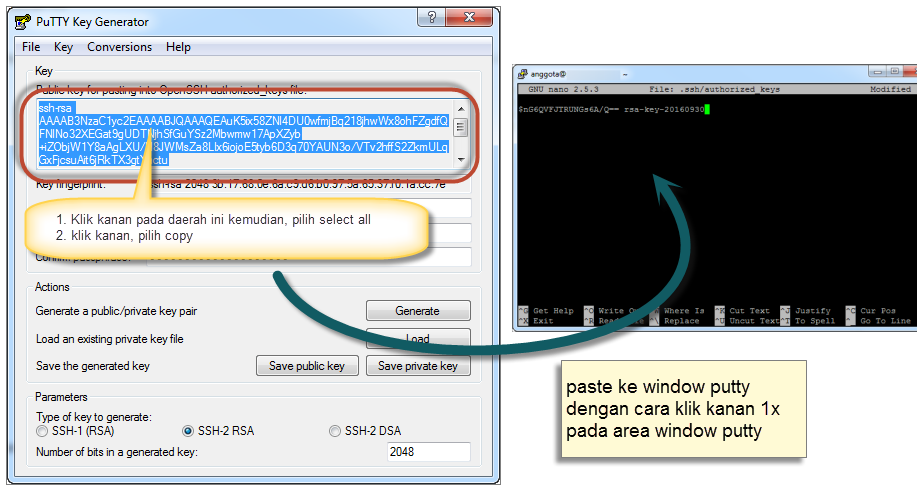
Task: Click the PuTTY terminal window title icon
Action: [x=522, y=73]
